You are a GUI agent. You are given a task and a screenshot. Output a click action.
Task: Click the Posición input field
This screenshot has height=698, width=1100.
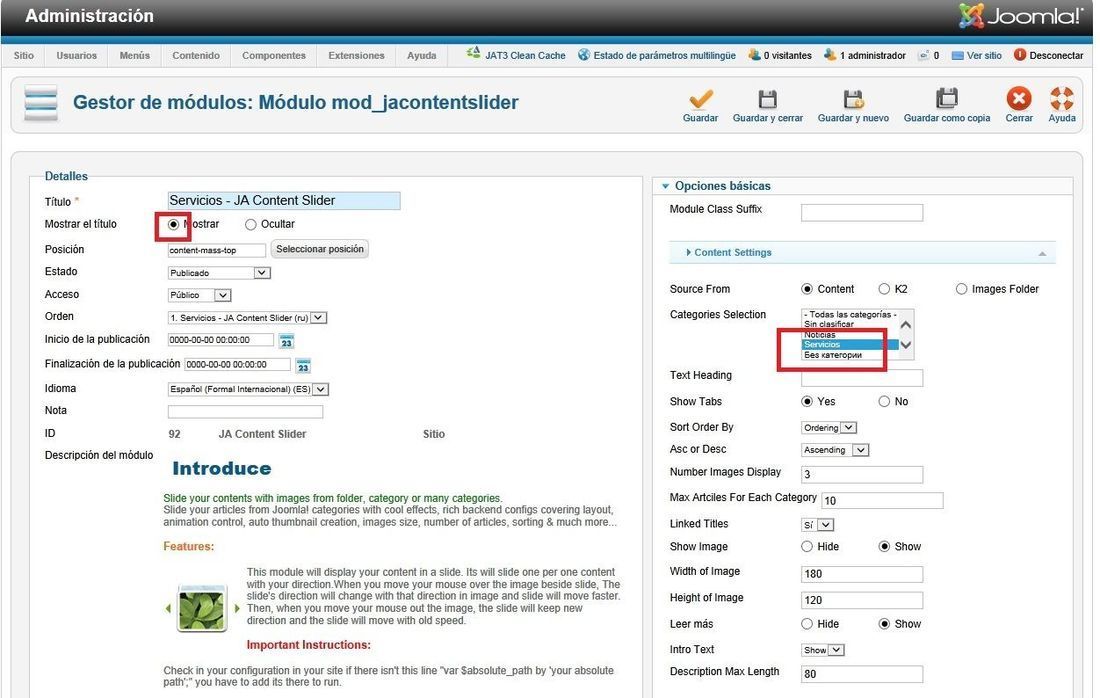pyautogui.click(x=217, y=250)
